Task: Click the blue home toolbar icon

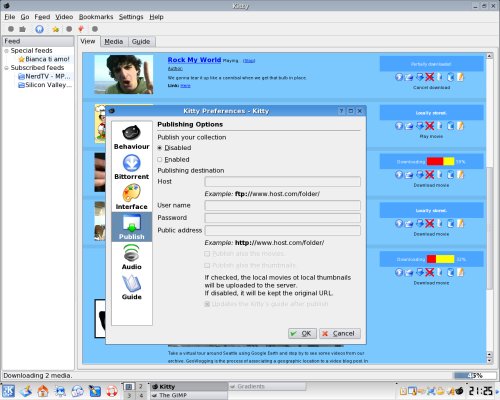Action: tap(39, 29)
